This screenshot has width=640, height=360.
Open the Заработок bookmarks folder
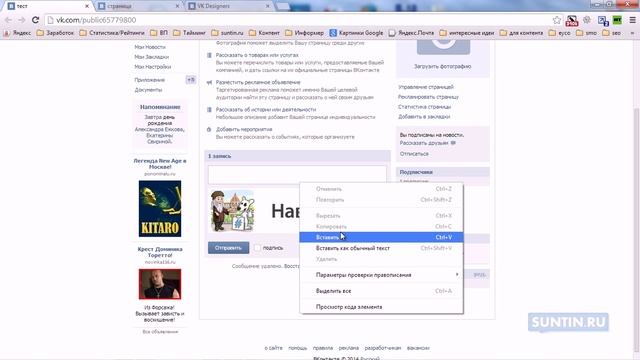[55, 33]
